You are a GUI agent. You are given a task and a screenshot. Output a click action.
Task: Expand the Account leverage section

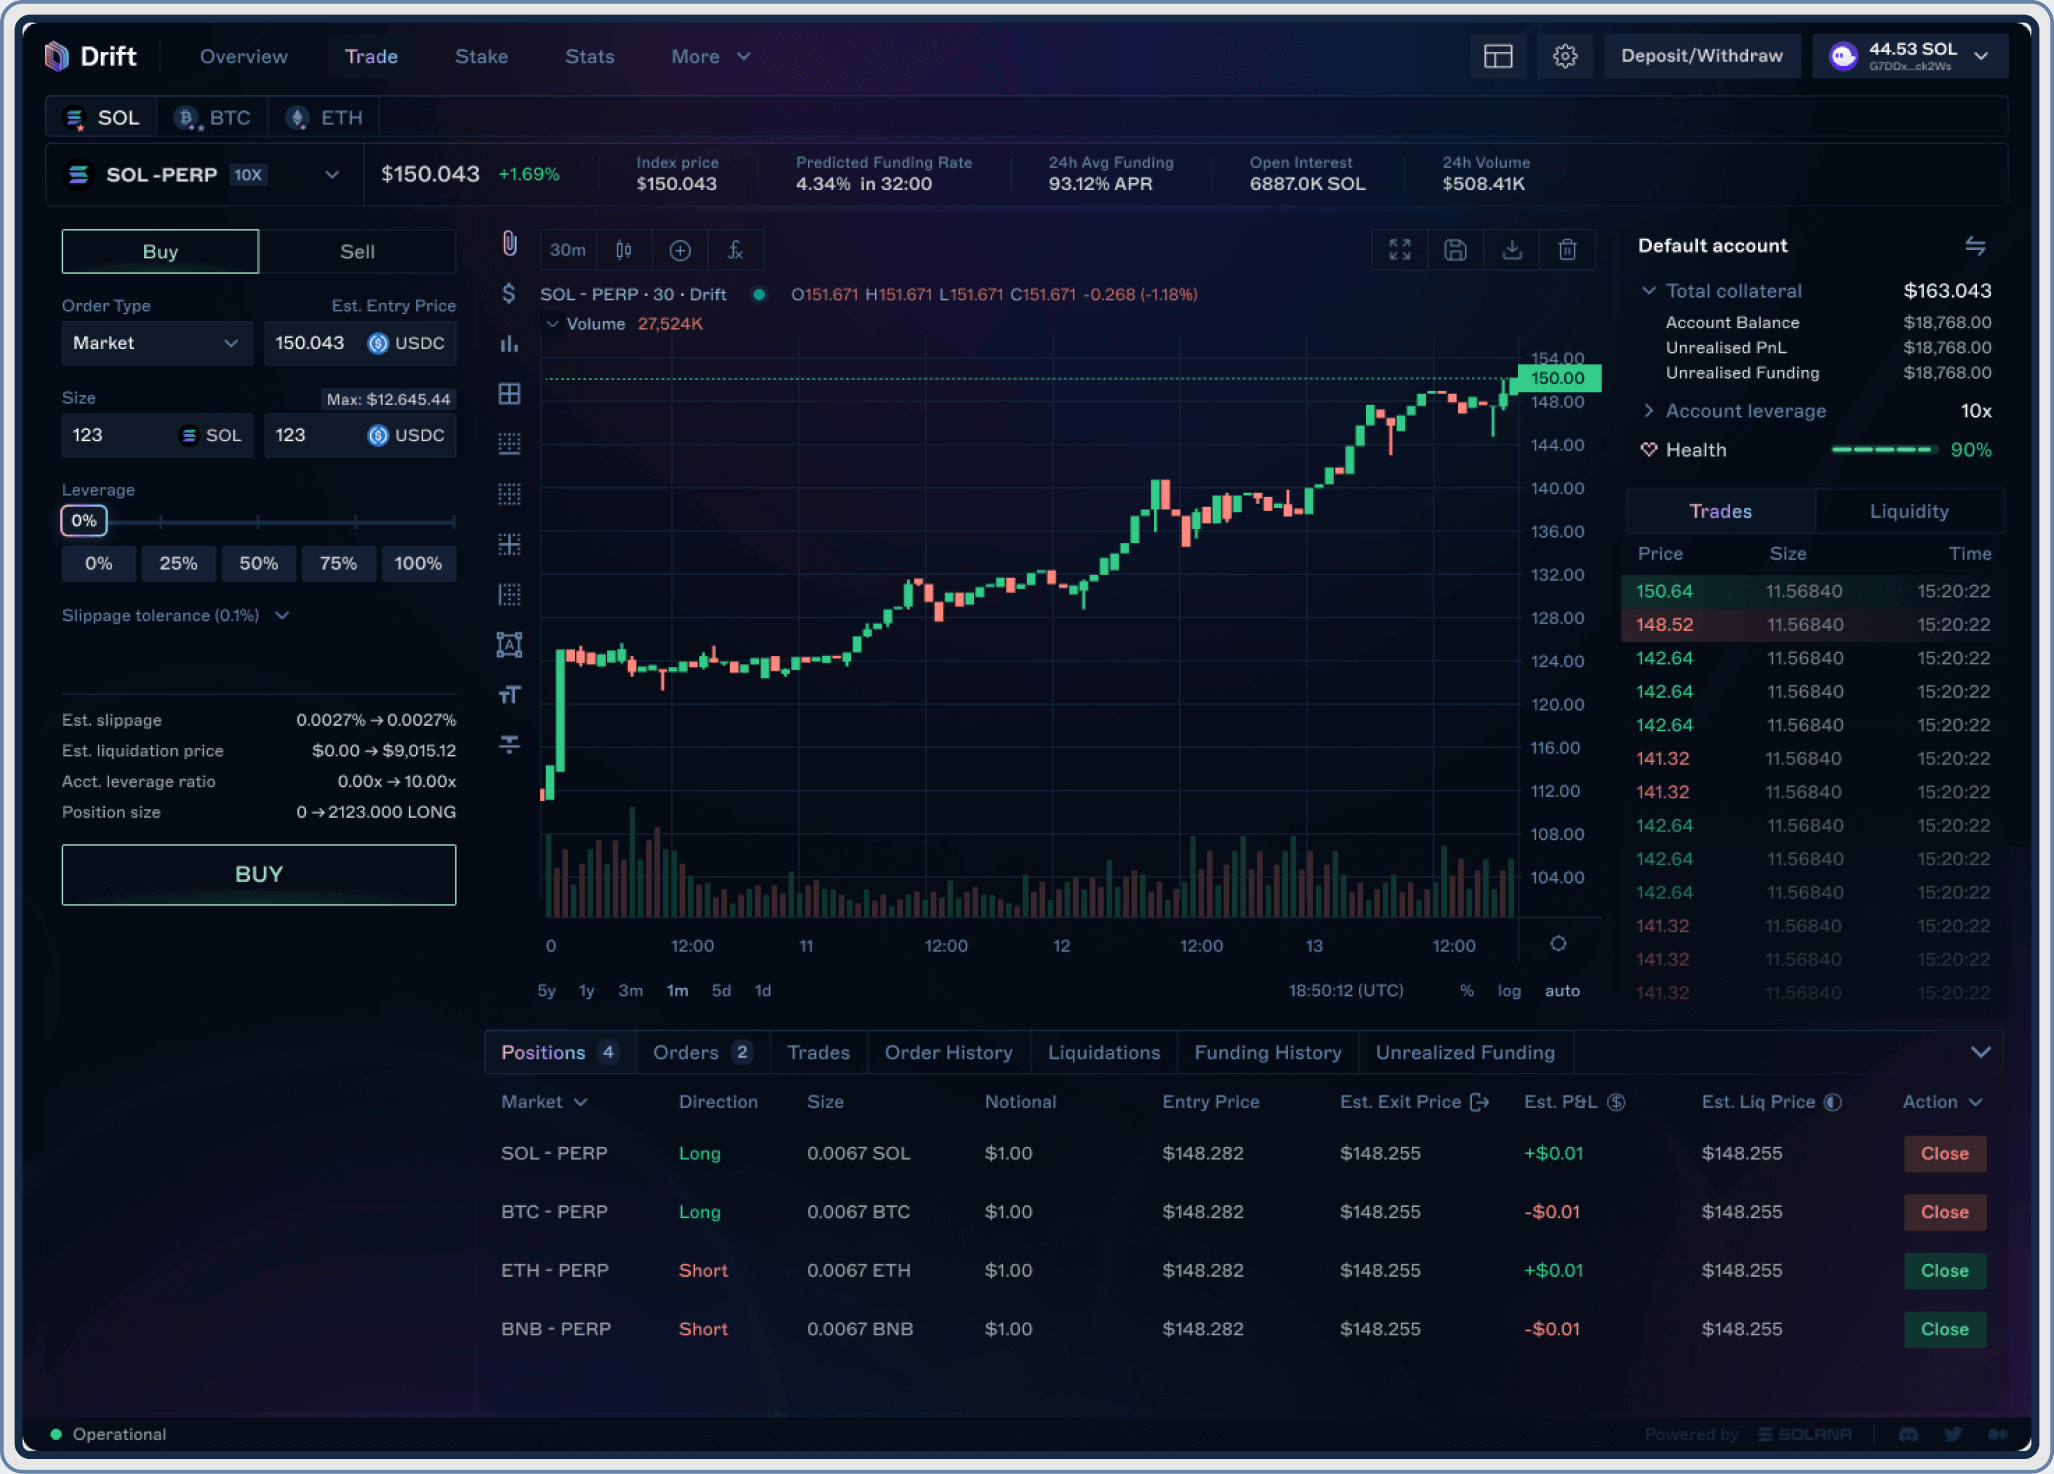(1744, 411)
